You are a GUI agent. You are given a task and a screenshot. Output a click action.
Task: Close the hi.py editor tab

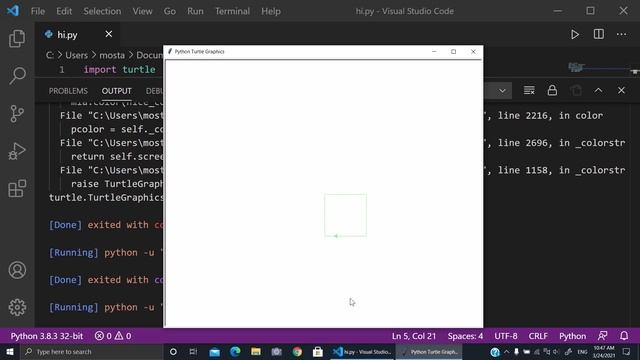click(108, 34)
